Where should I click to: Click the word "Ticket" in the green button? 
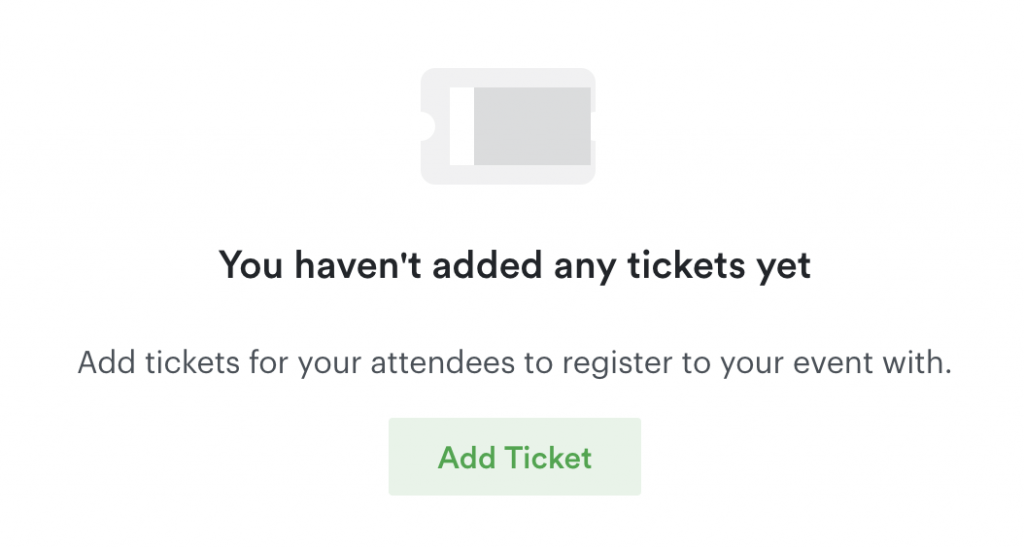(548, 457)
